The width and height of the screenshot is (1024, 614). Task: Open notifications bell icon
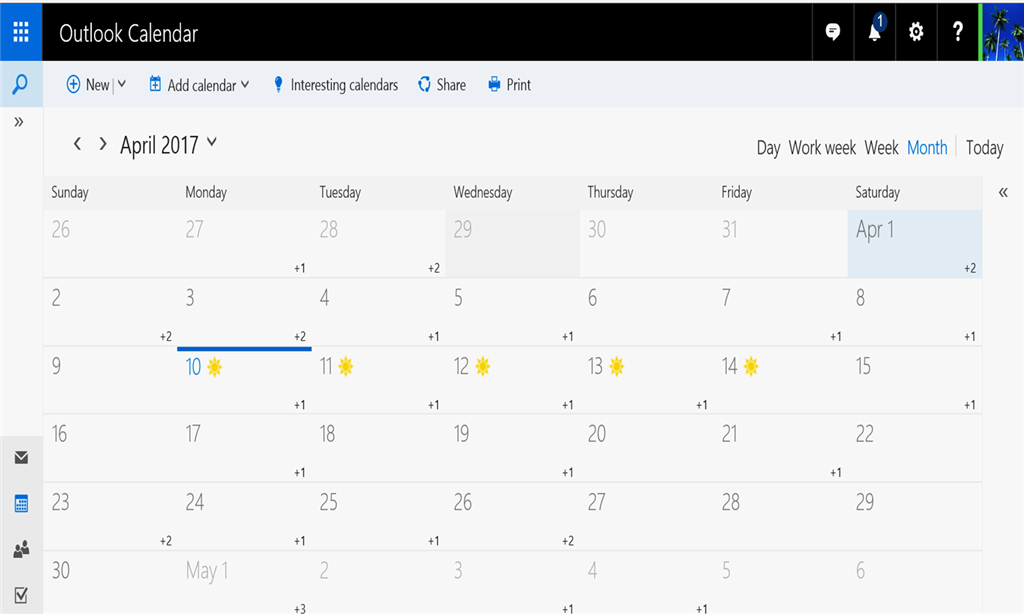[874, 31]
